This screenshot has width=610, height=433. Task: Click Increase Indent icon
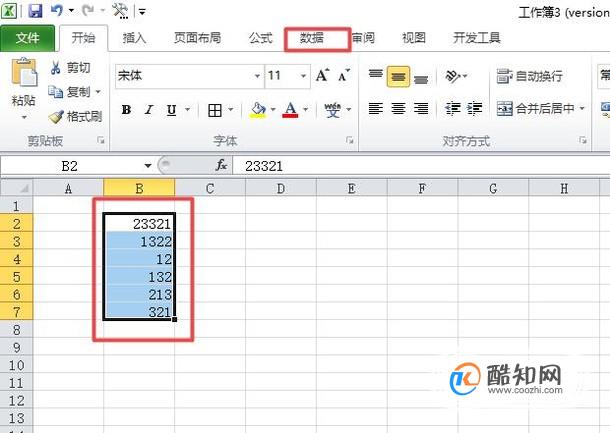point(475,109)
